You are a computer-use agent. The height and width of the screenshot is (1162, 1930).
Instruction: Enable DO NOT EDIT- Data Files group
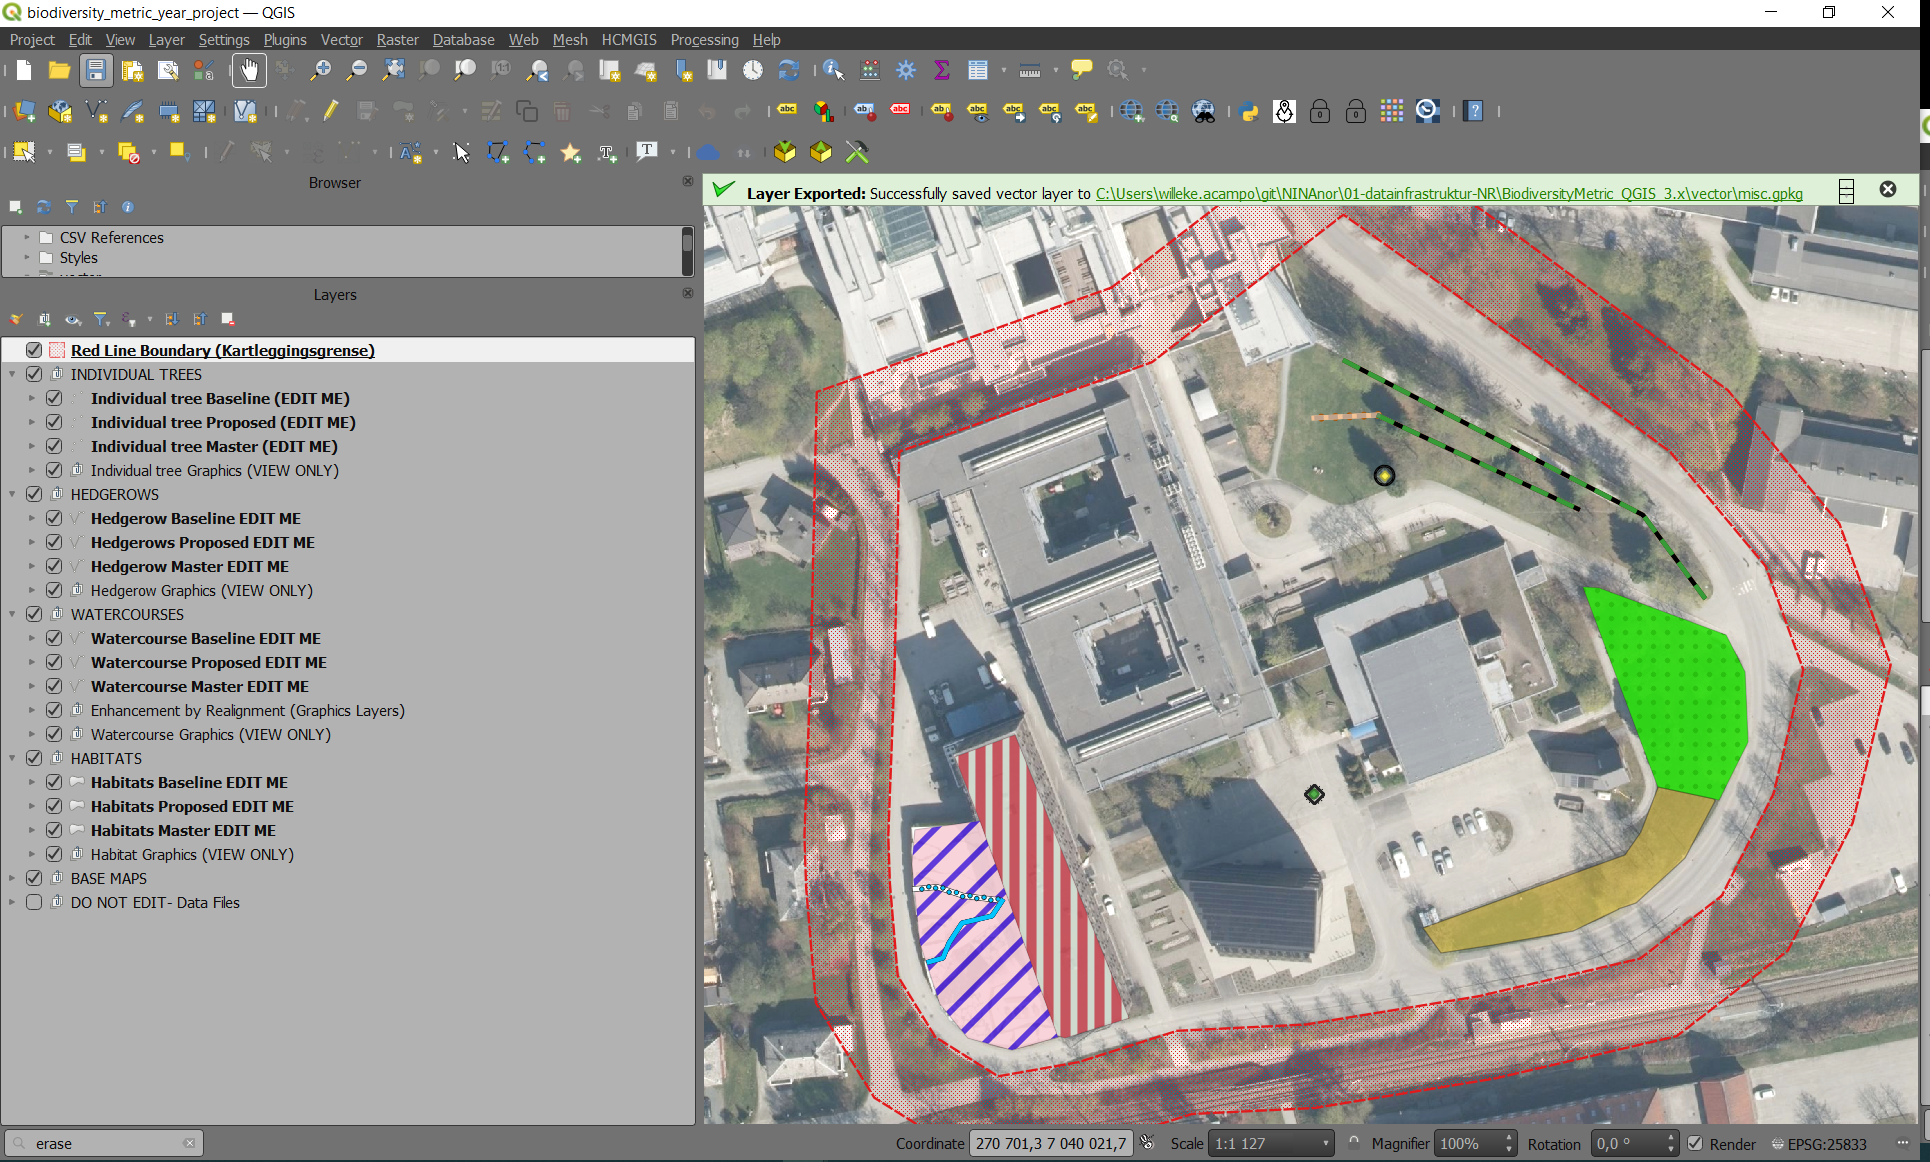click(x=34, y=902)
